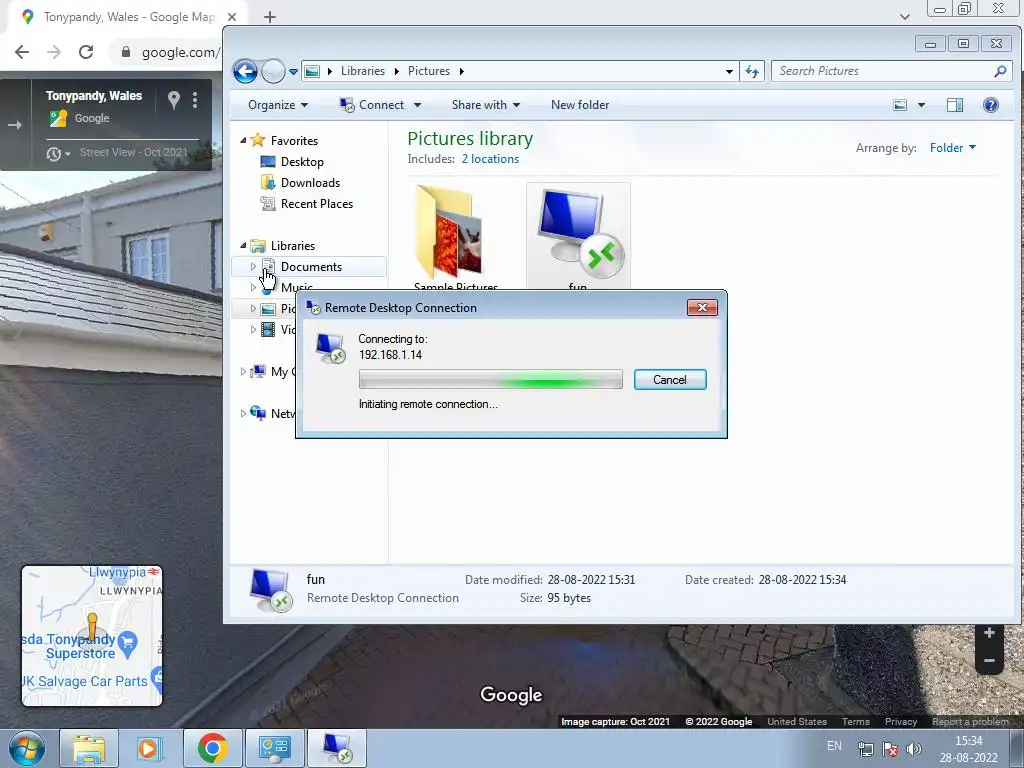
Task: Select Downloads under Favorites
Action: [310, 183]
